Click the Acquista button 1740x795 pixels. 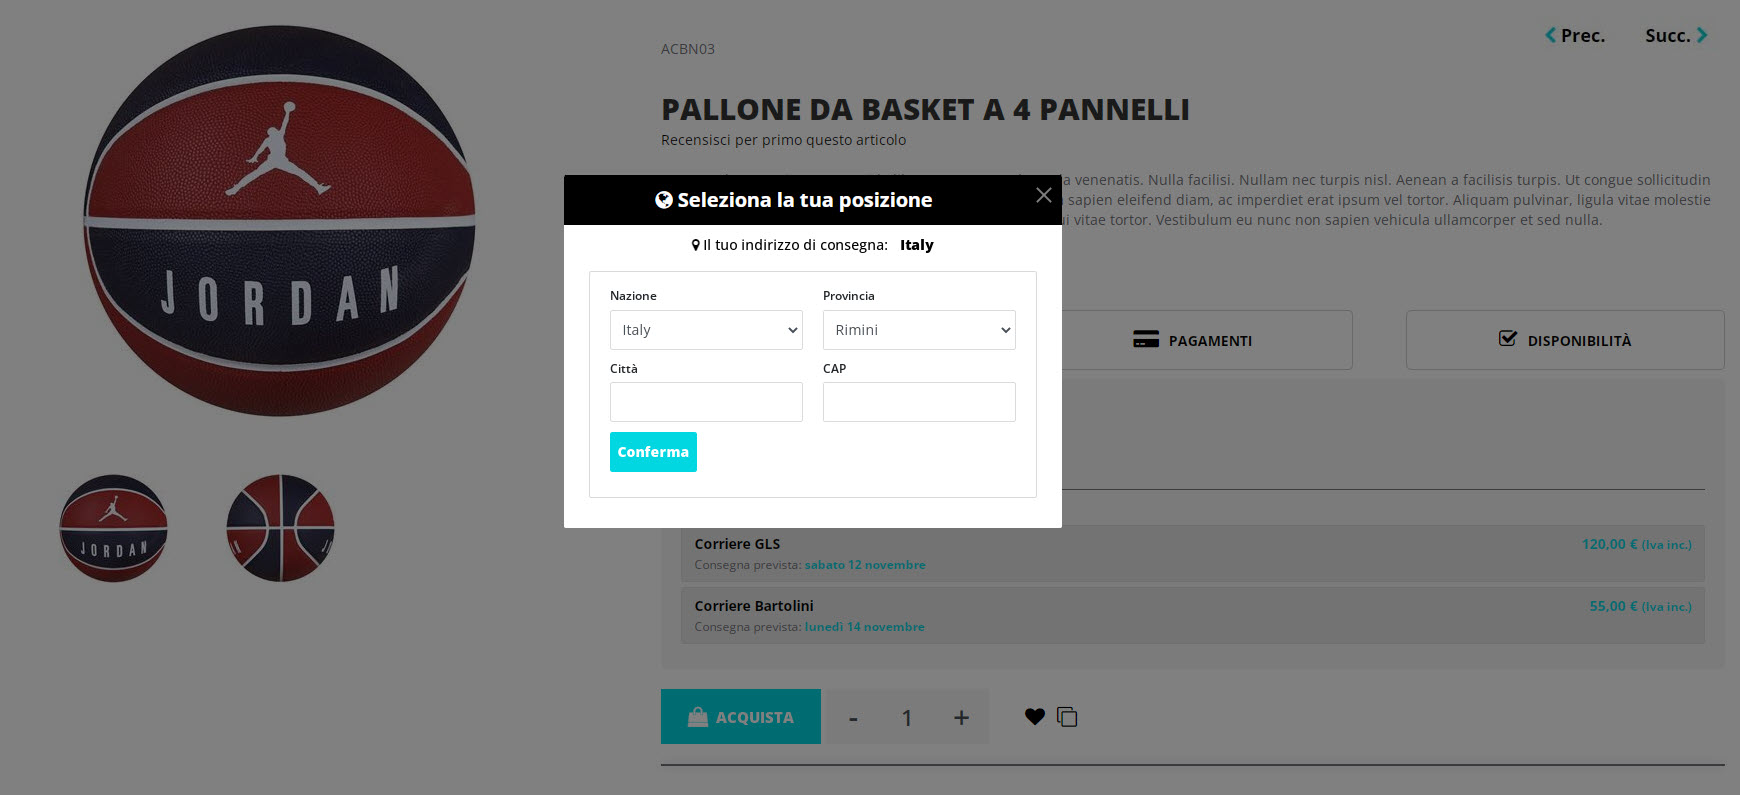[741, 717]
